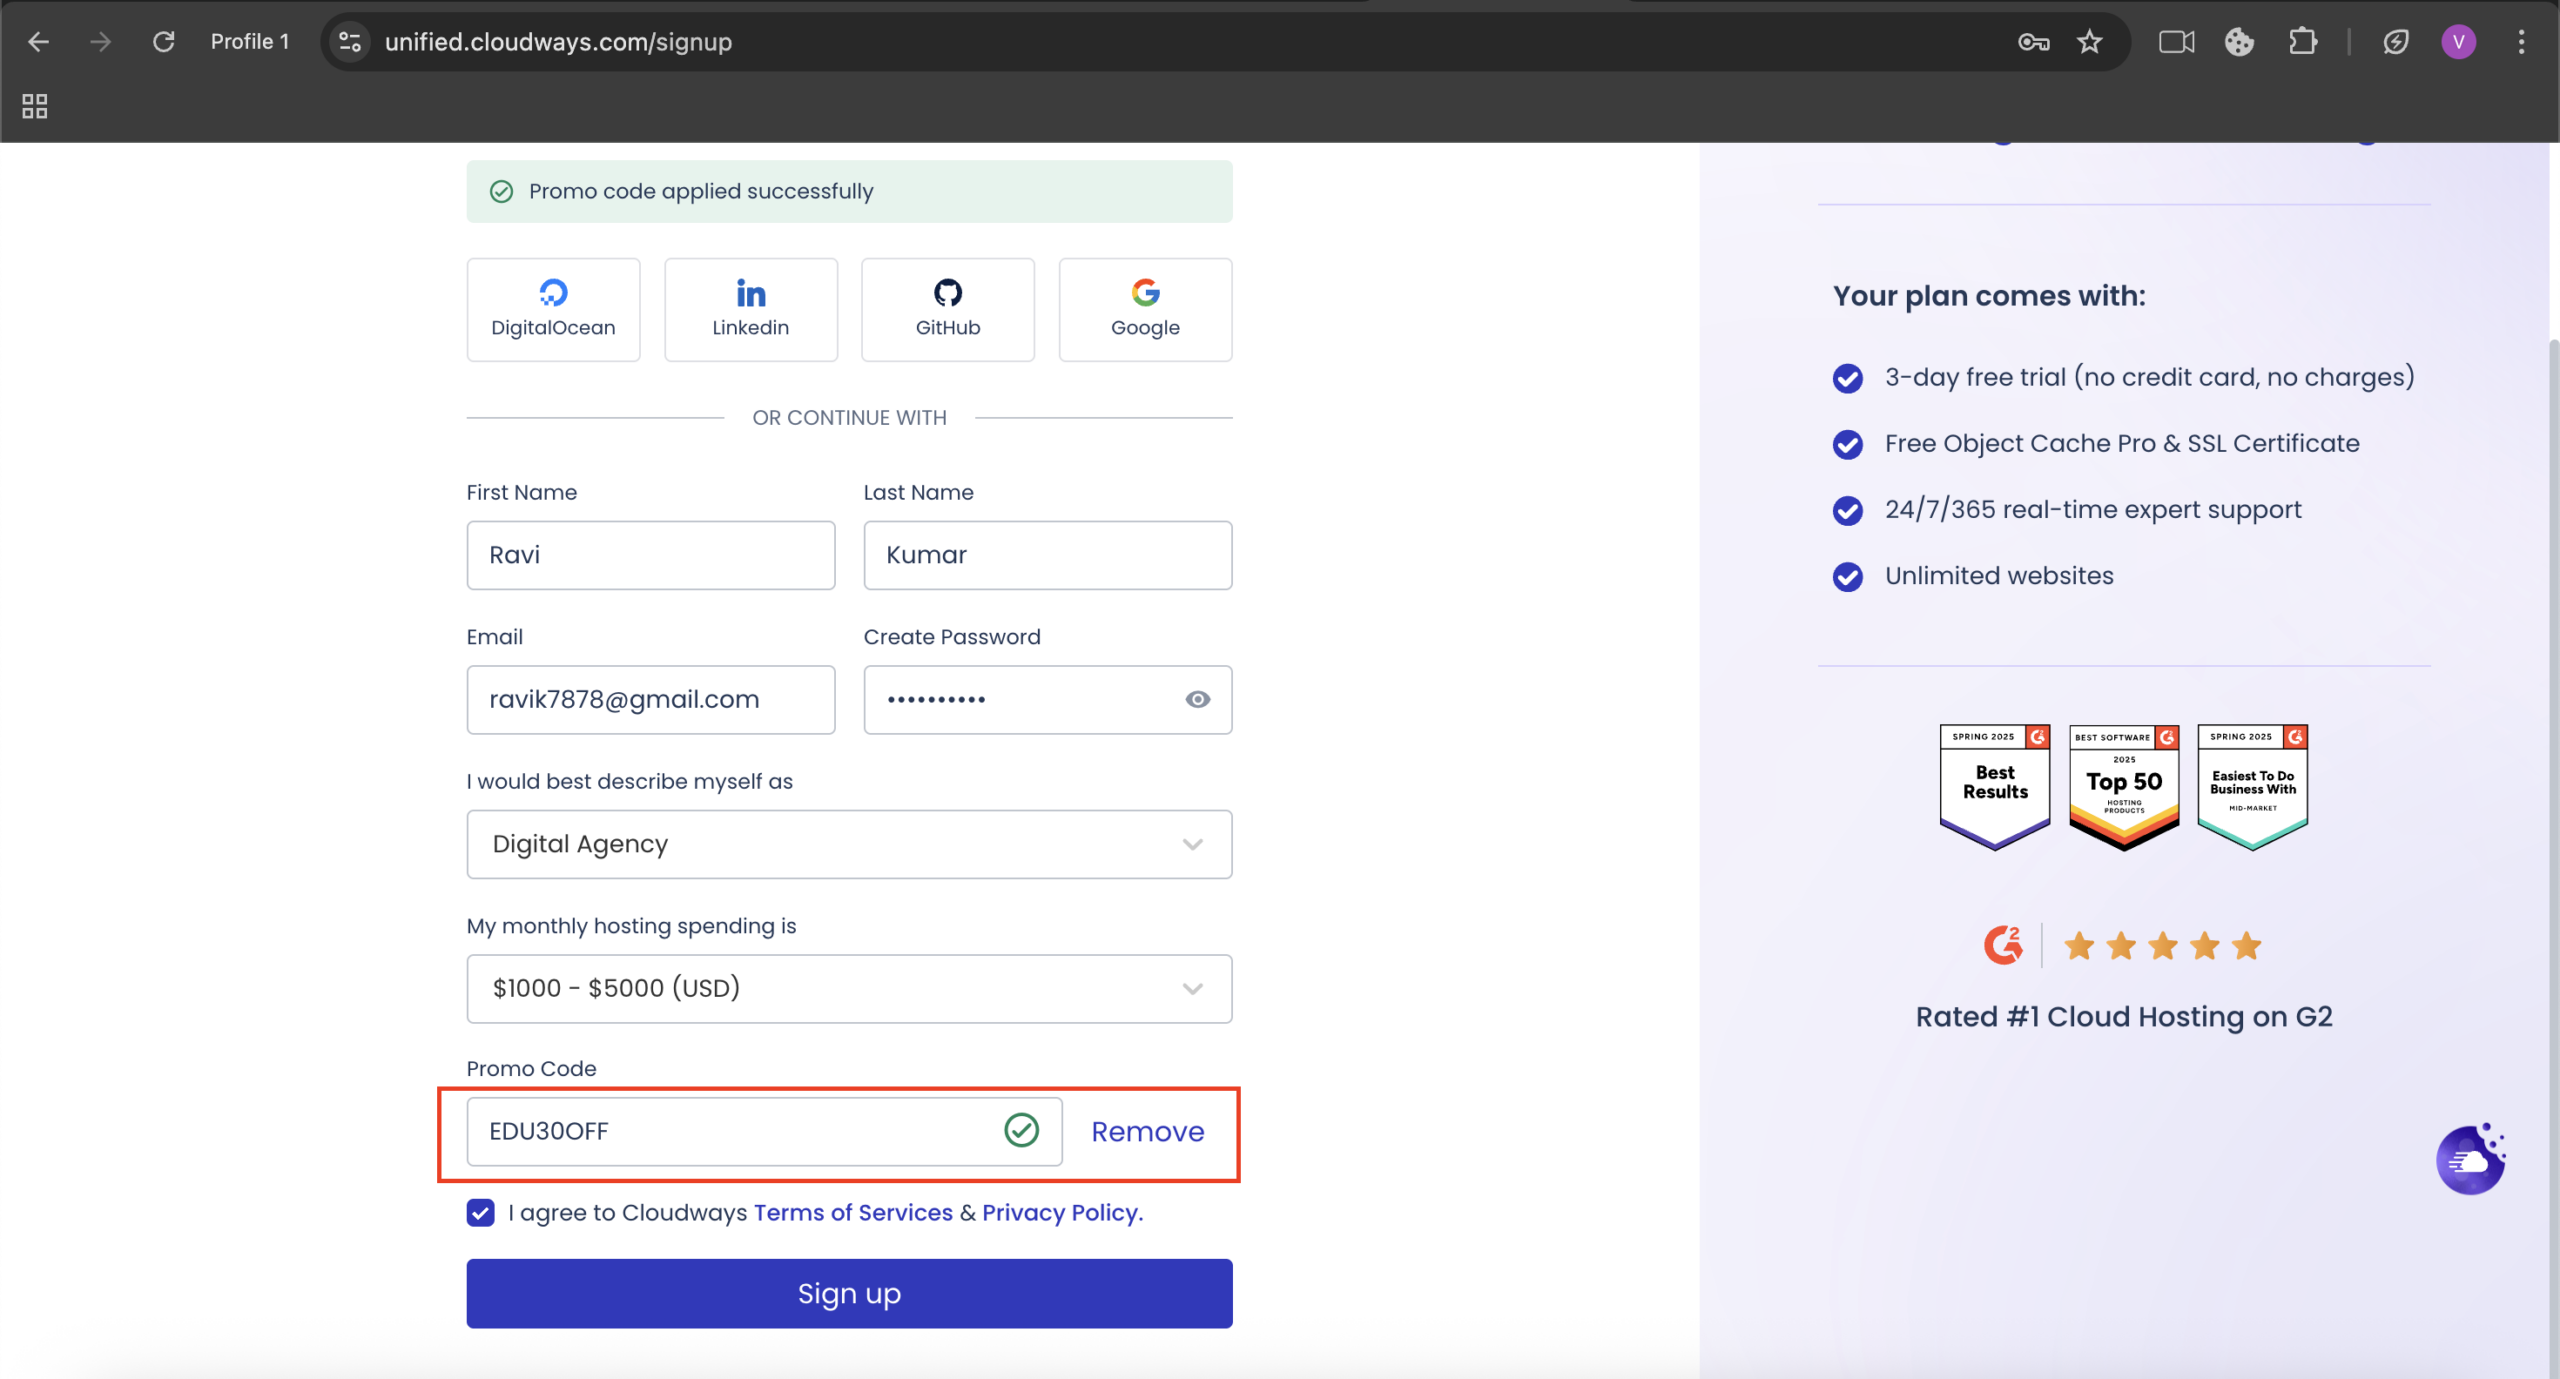Open saved passwords key icon
Image resolution: width=2560 pixels, height=1379 pixels.
click(2033, 42)
